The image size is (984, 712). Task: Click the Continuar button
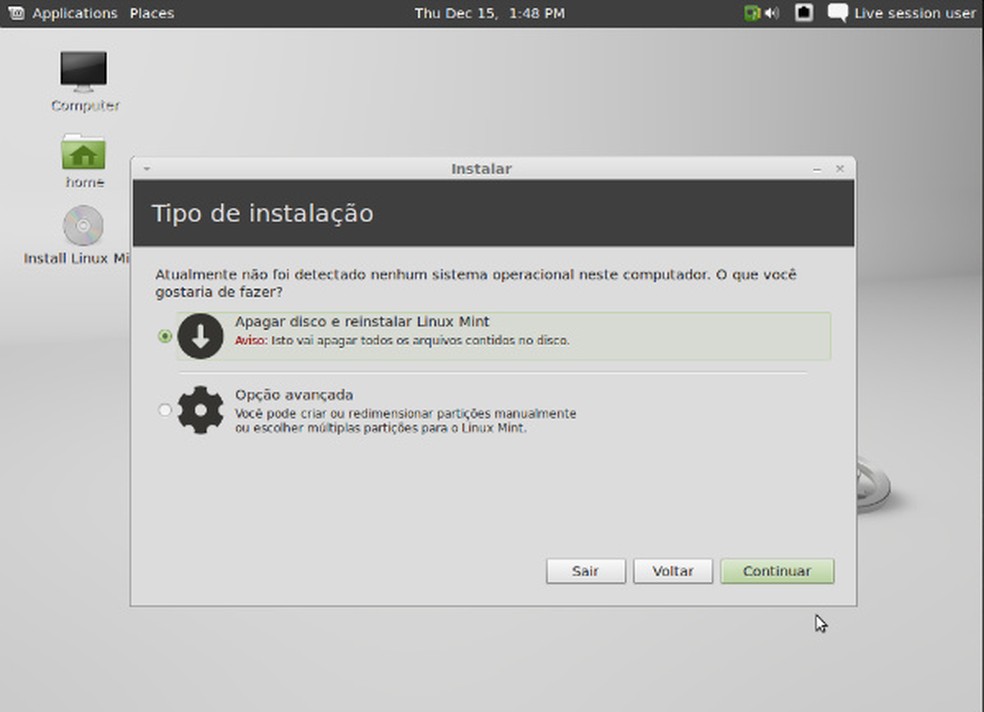pyautogui.click(x=777, y=571)
